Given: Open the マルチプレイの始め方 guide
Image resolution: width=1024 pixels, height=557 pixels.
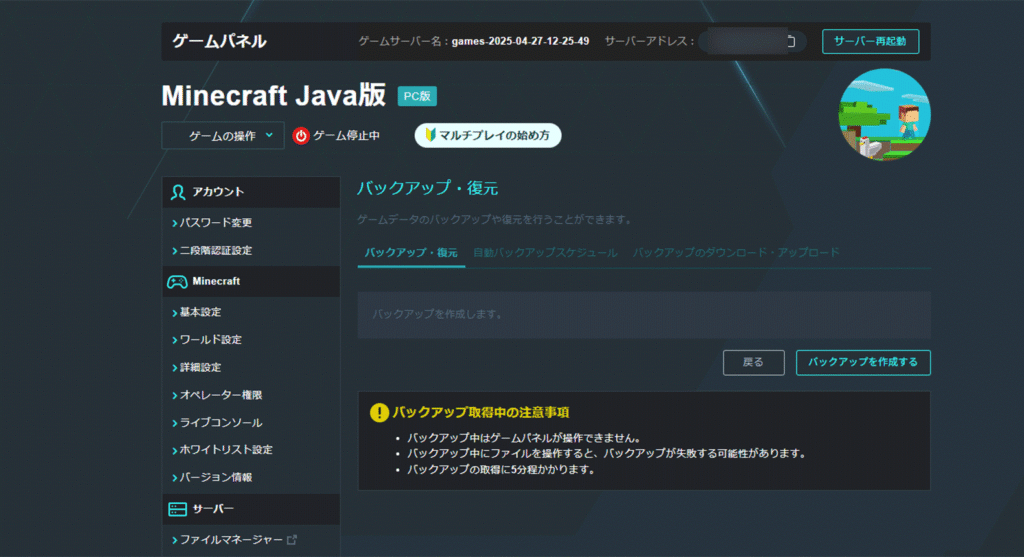Looking at the screenshot, I should (488, 135).
